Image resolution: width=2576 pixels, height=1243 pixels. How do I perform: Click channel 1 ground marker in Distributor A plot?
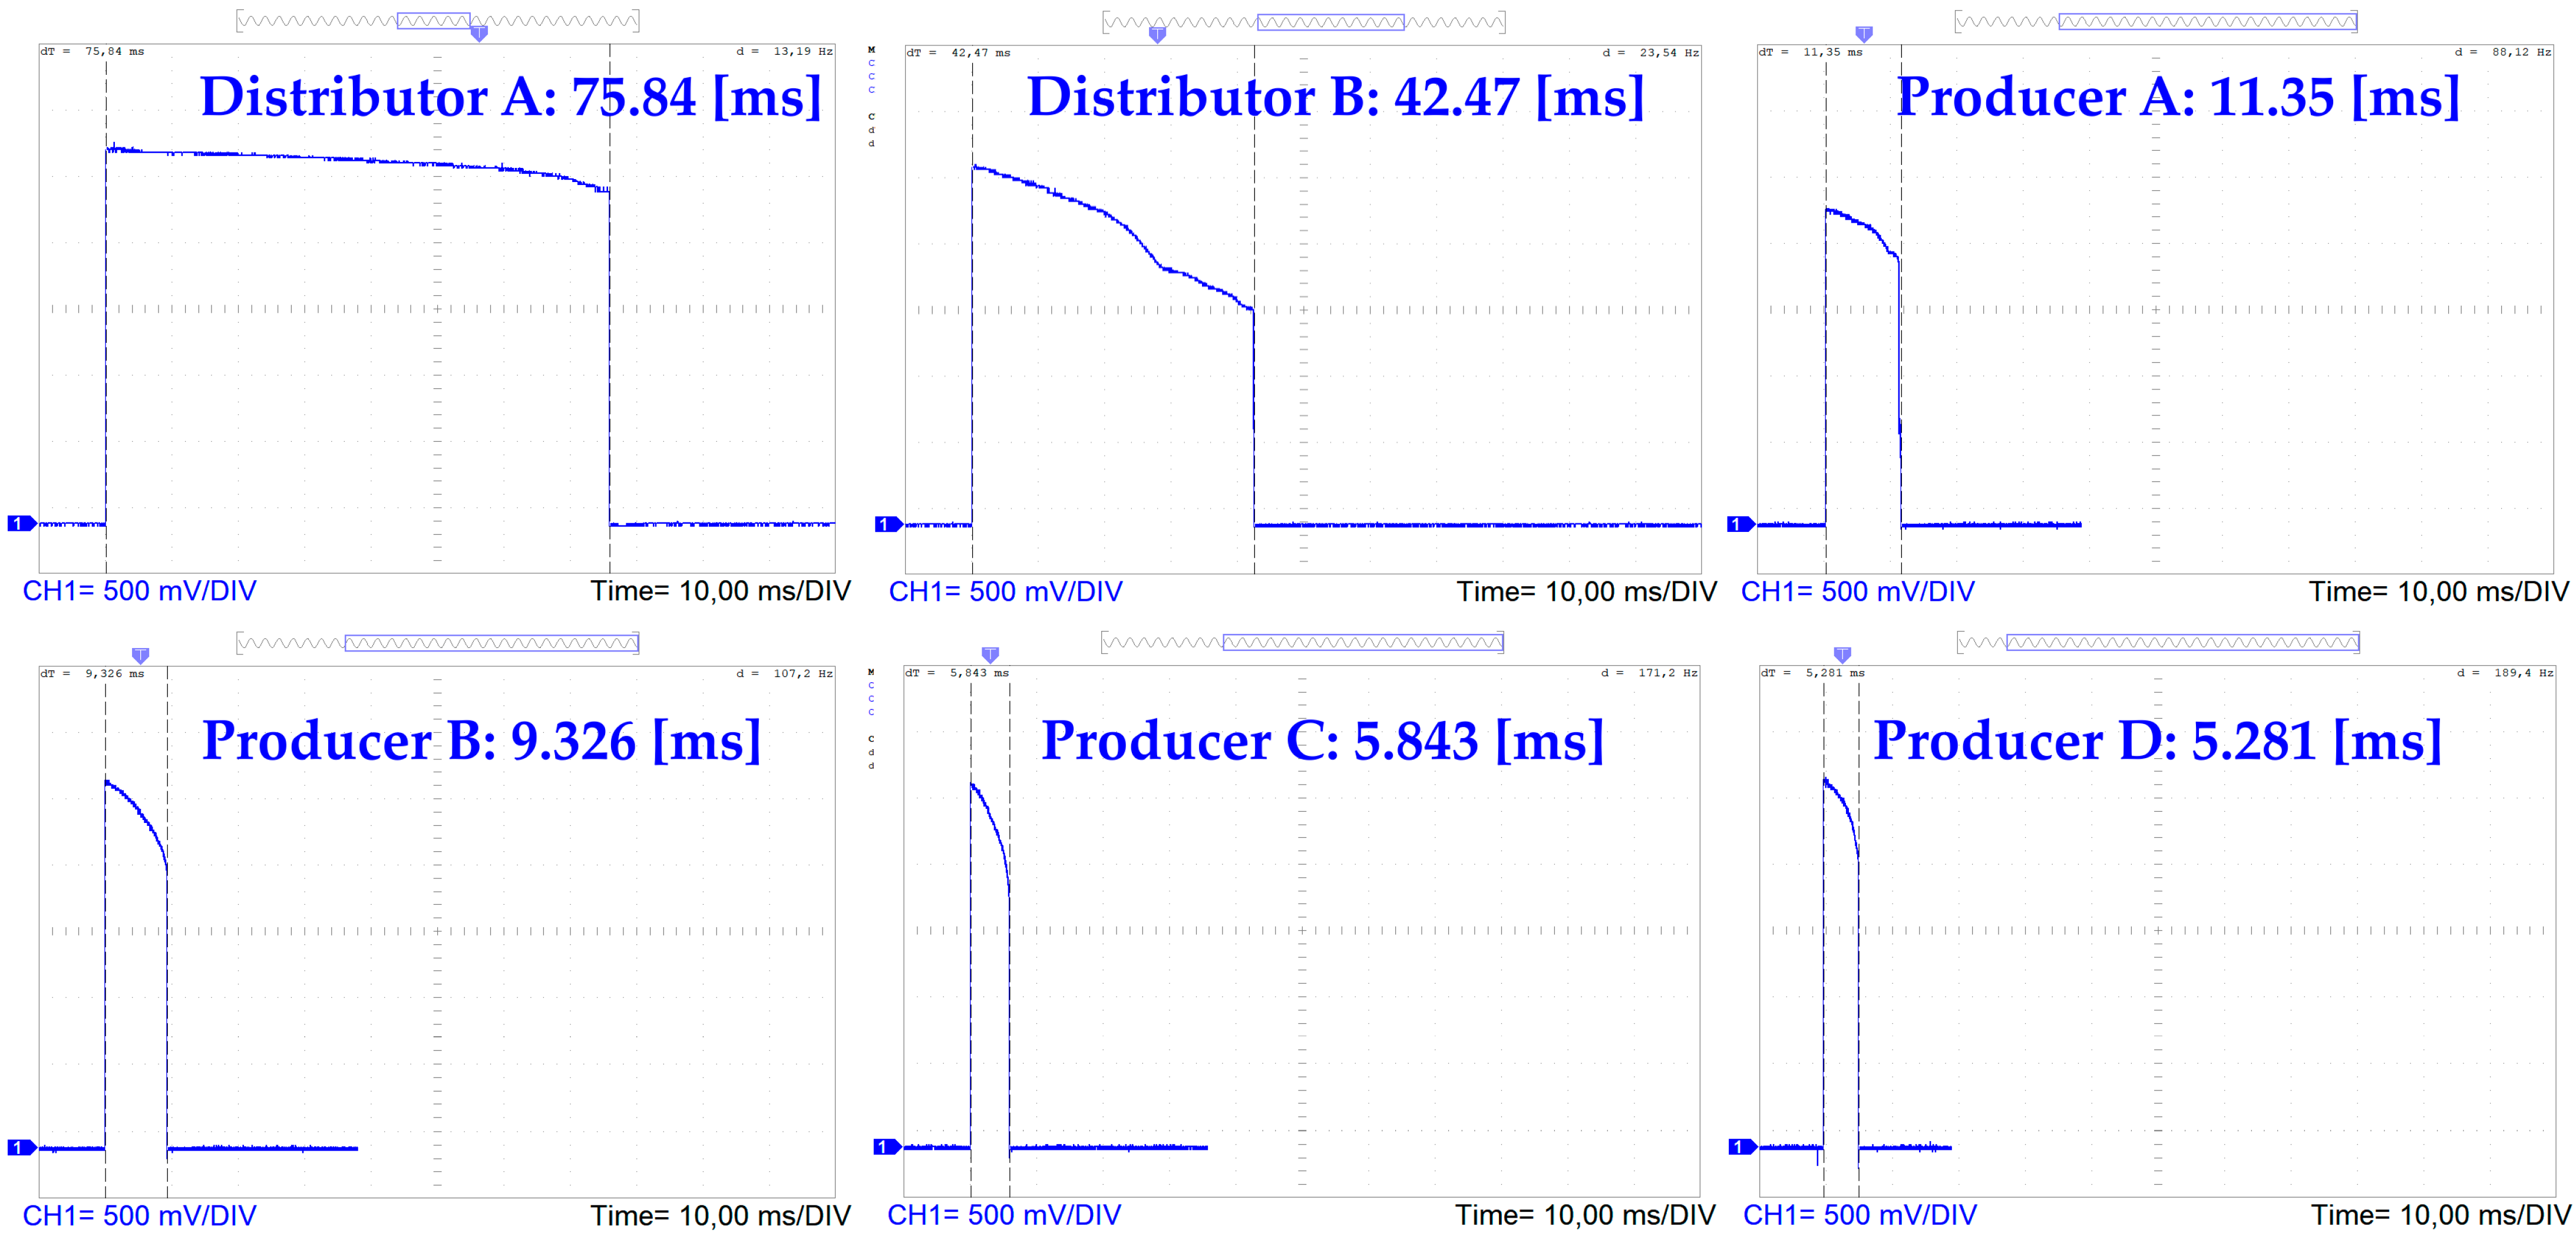tap(20, 523)
